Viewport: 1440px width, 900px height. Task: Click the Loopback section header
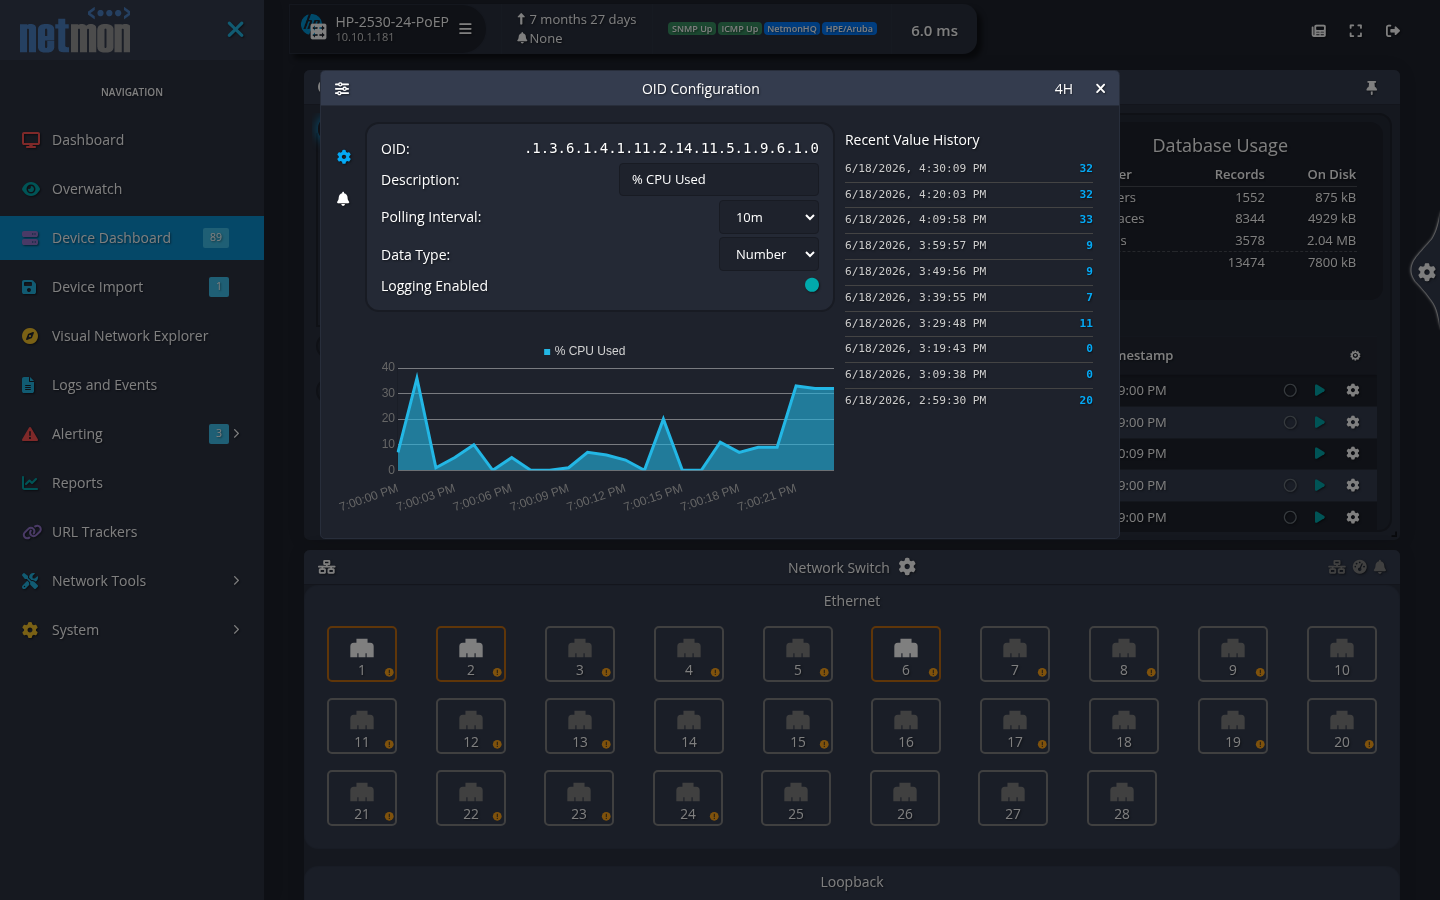(852, 882)
